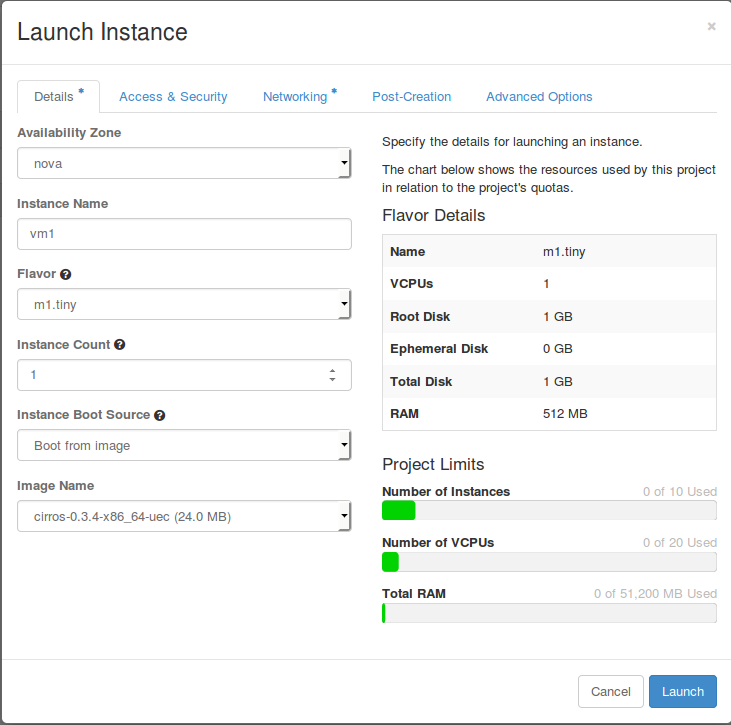Click the Number of Instances progress bar
Viewport: 731px width, 725px height.
(549, 511)
